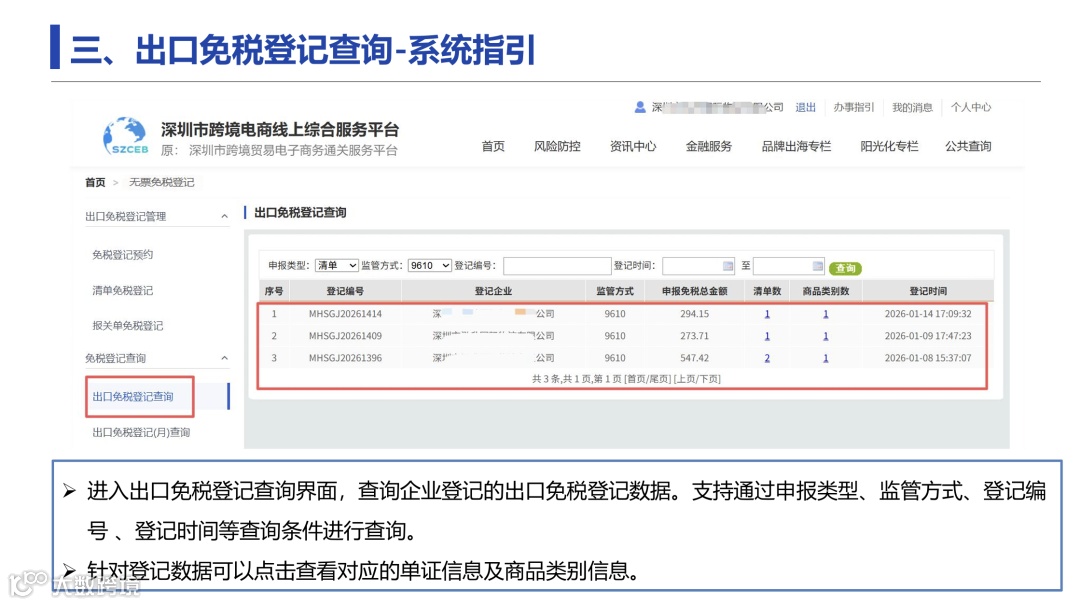Click 免税登记查询 sidebar heading
Image resolution: width=1080 pixels, height=605 pixels.
point(115,358)
